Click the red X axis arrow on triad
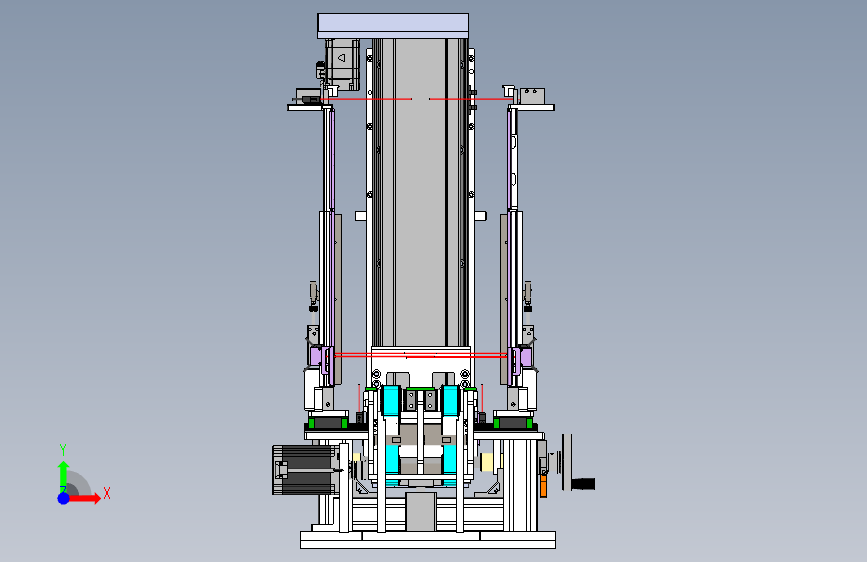The image size is (867, 562). click(84, 498)
